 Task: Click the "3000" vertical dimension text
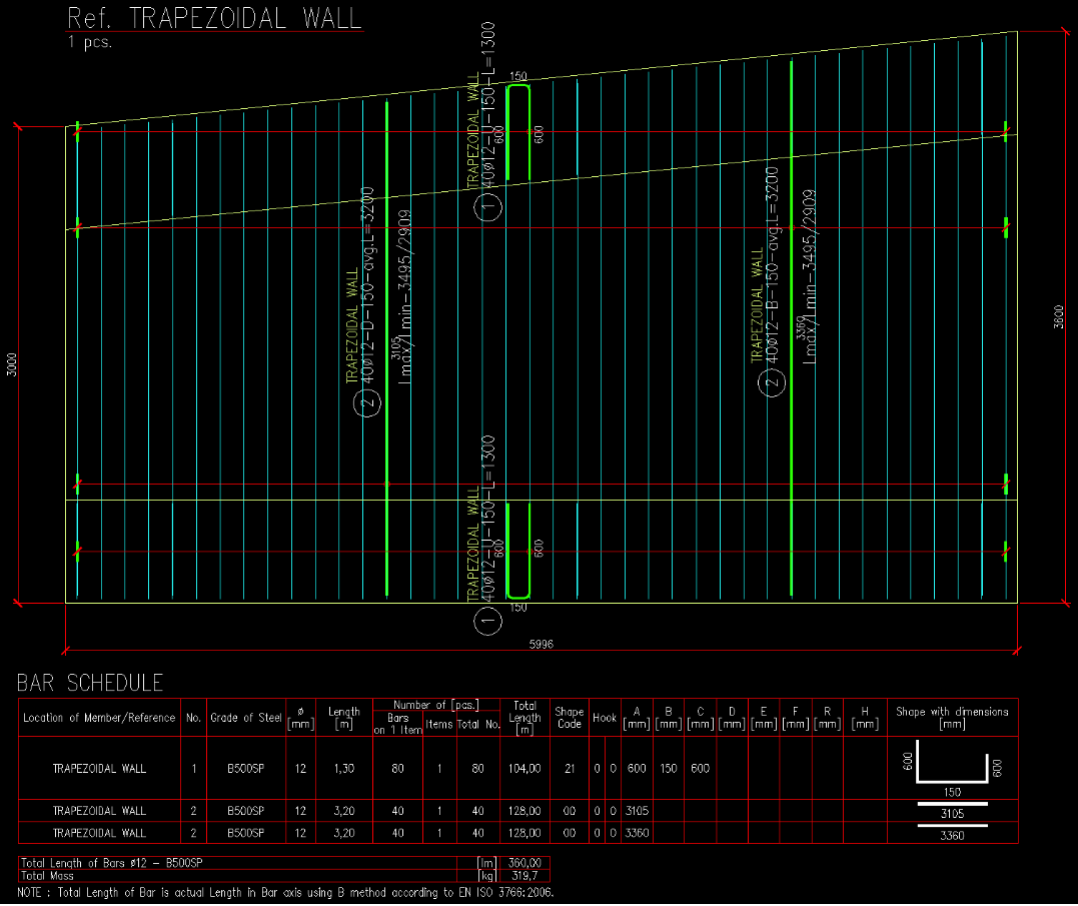click(12, 364)
